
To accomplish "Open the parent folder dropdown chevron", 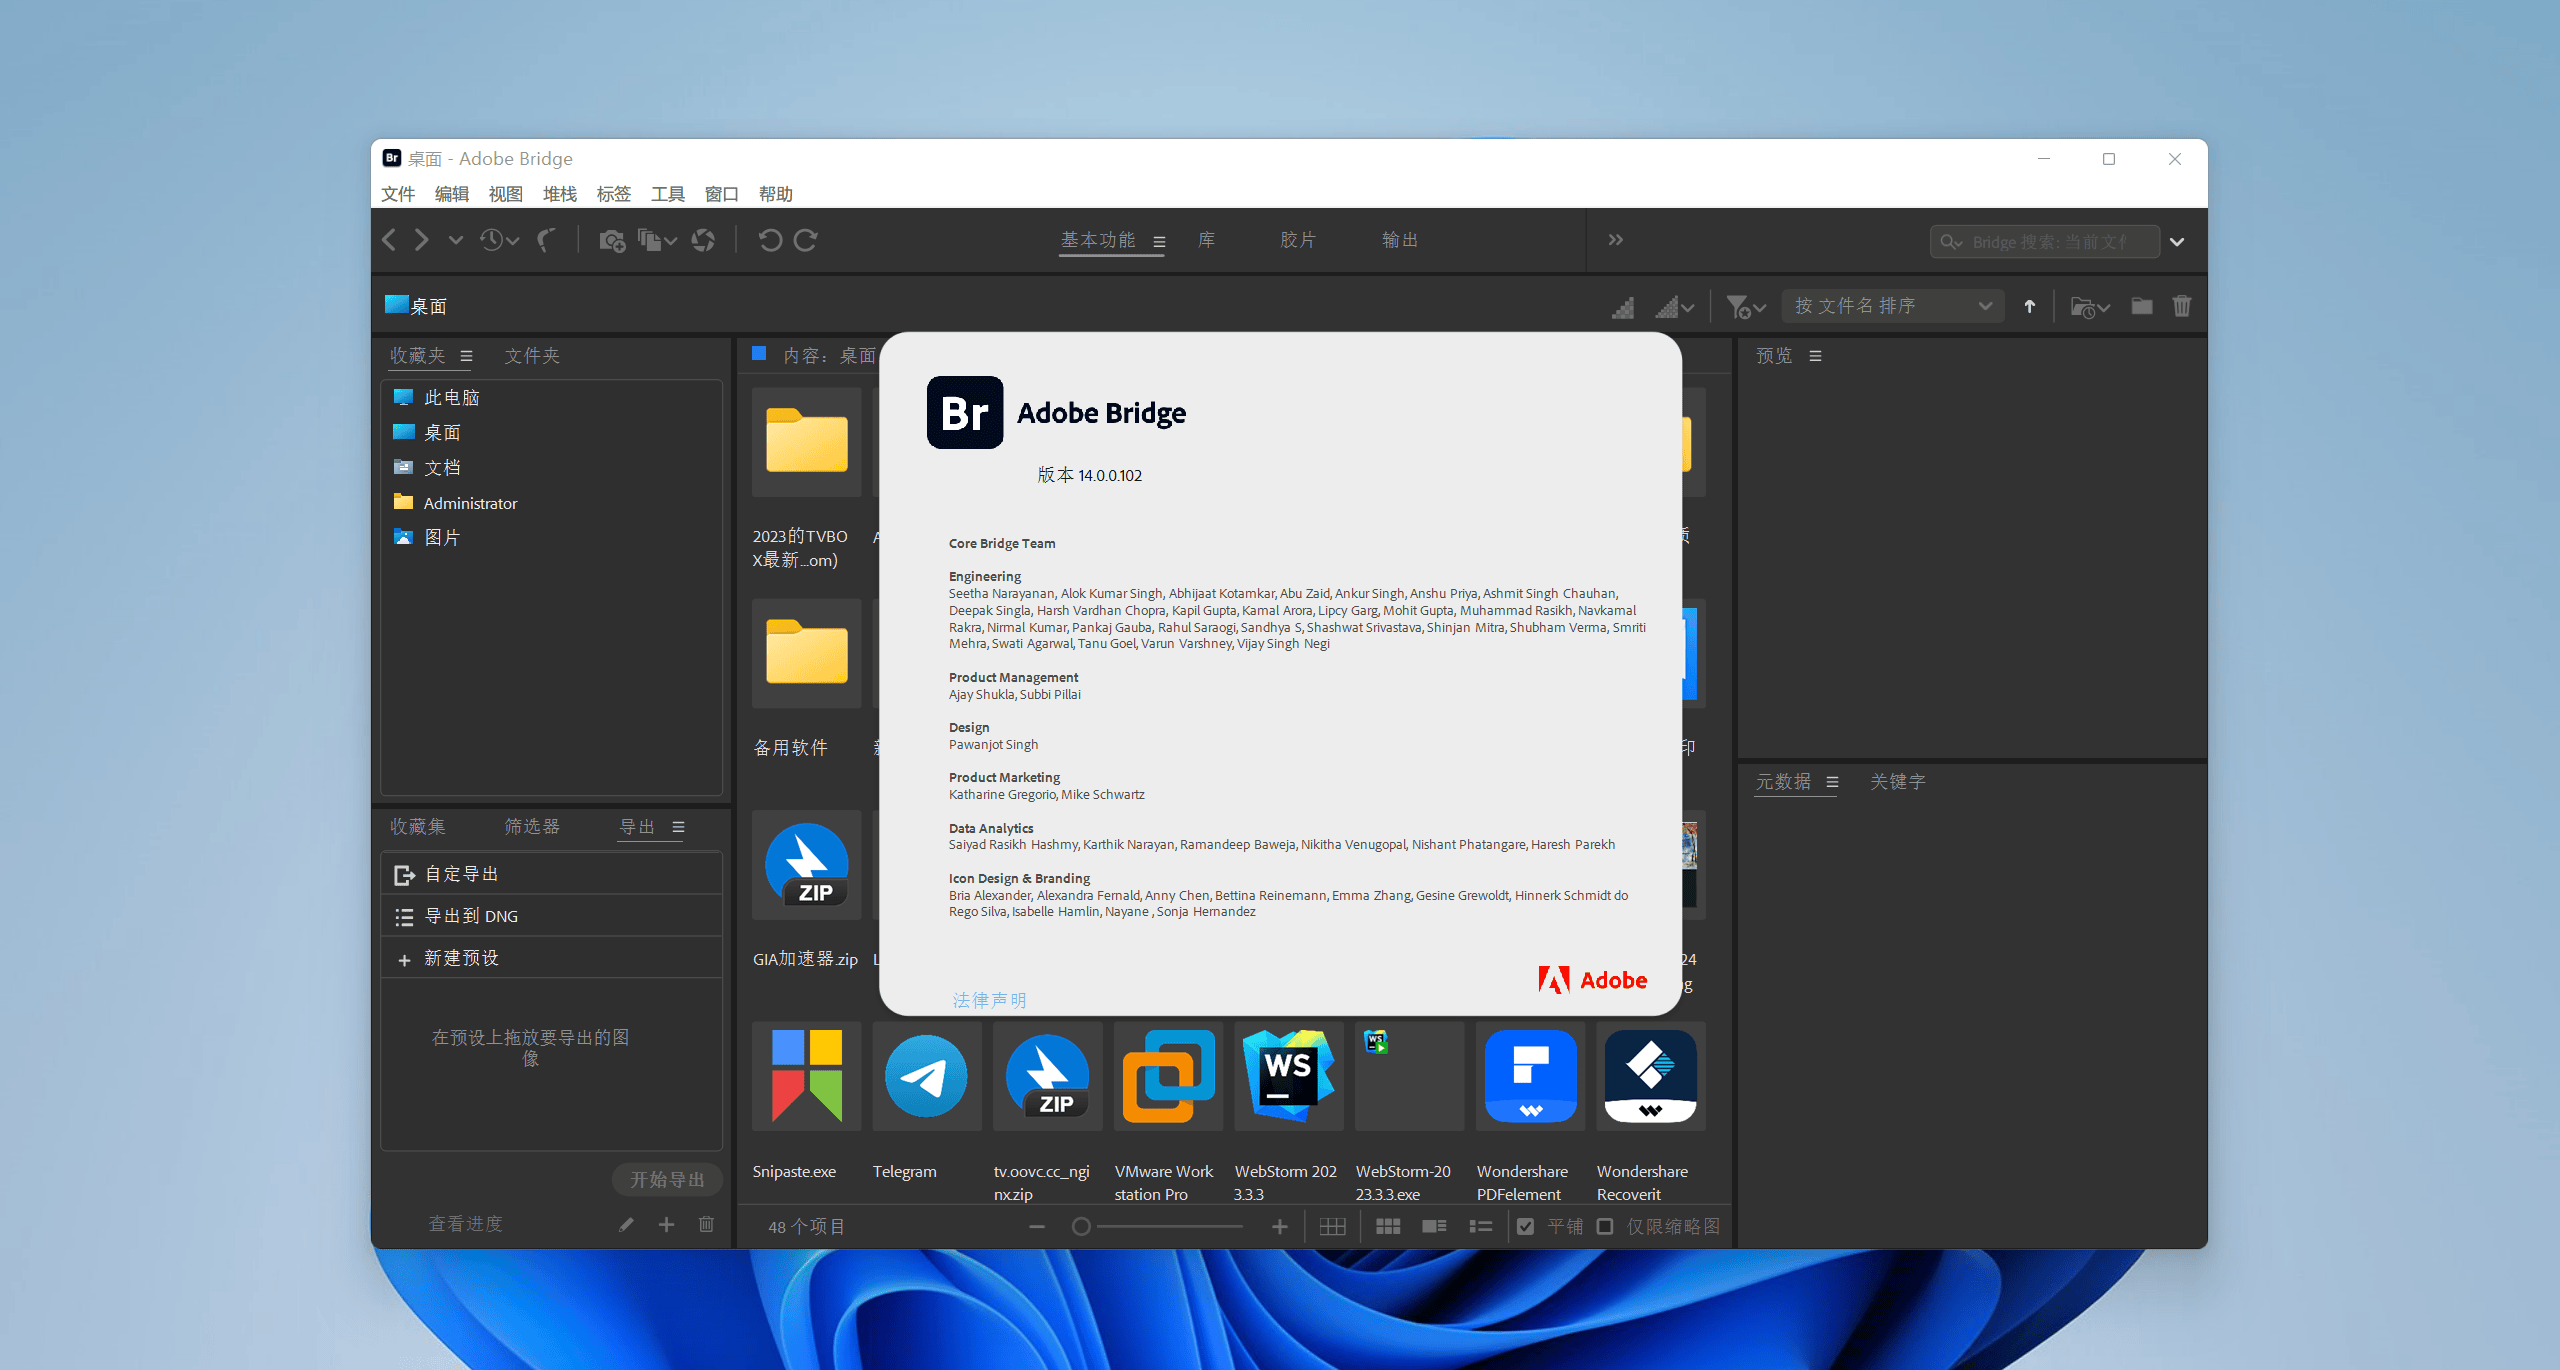I will point(455,240).
